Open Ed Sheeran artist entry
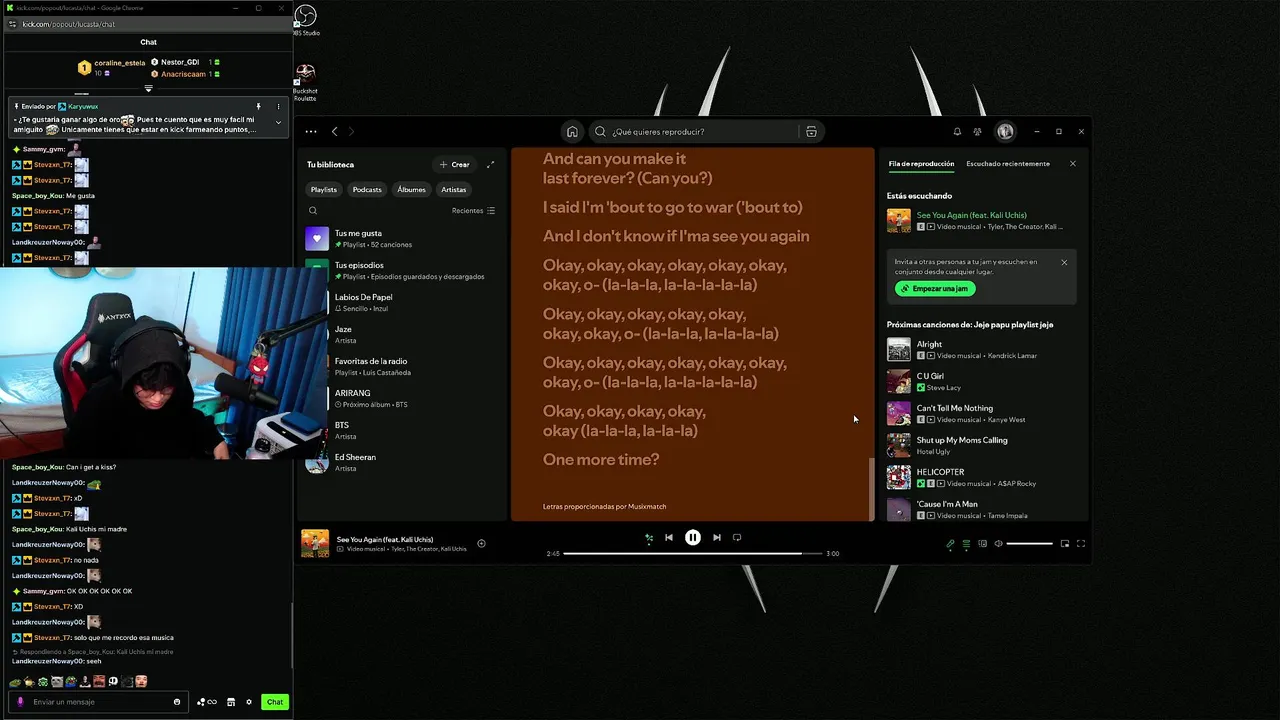This screenshot has width=1280, height=720. click(x=402, y=462)
